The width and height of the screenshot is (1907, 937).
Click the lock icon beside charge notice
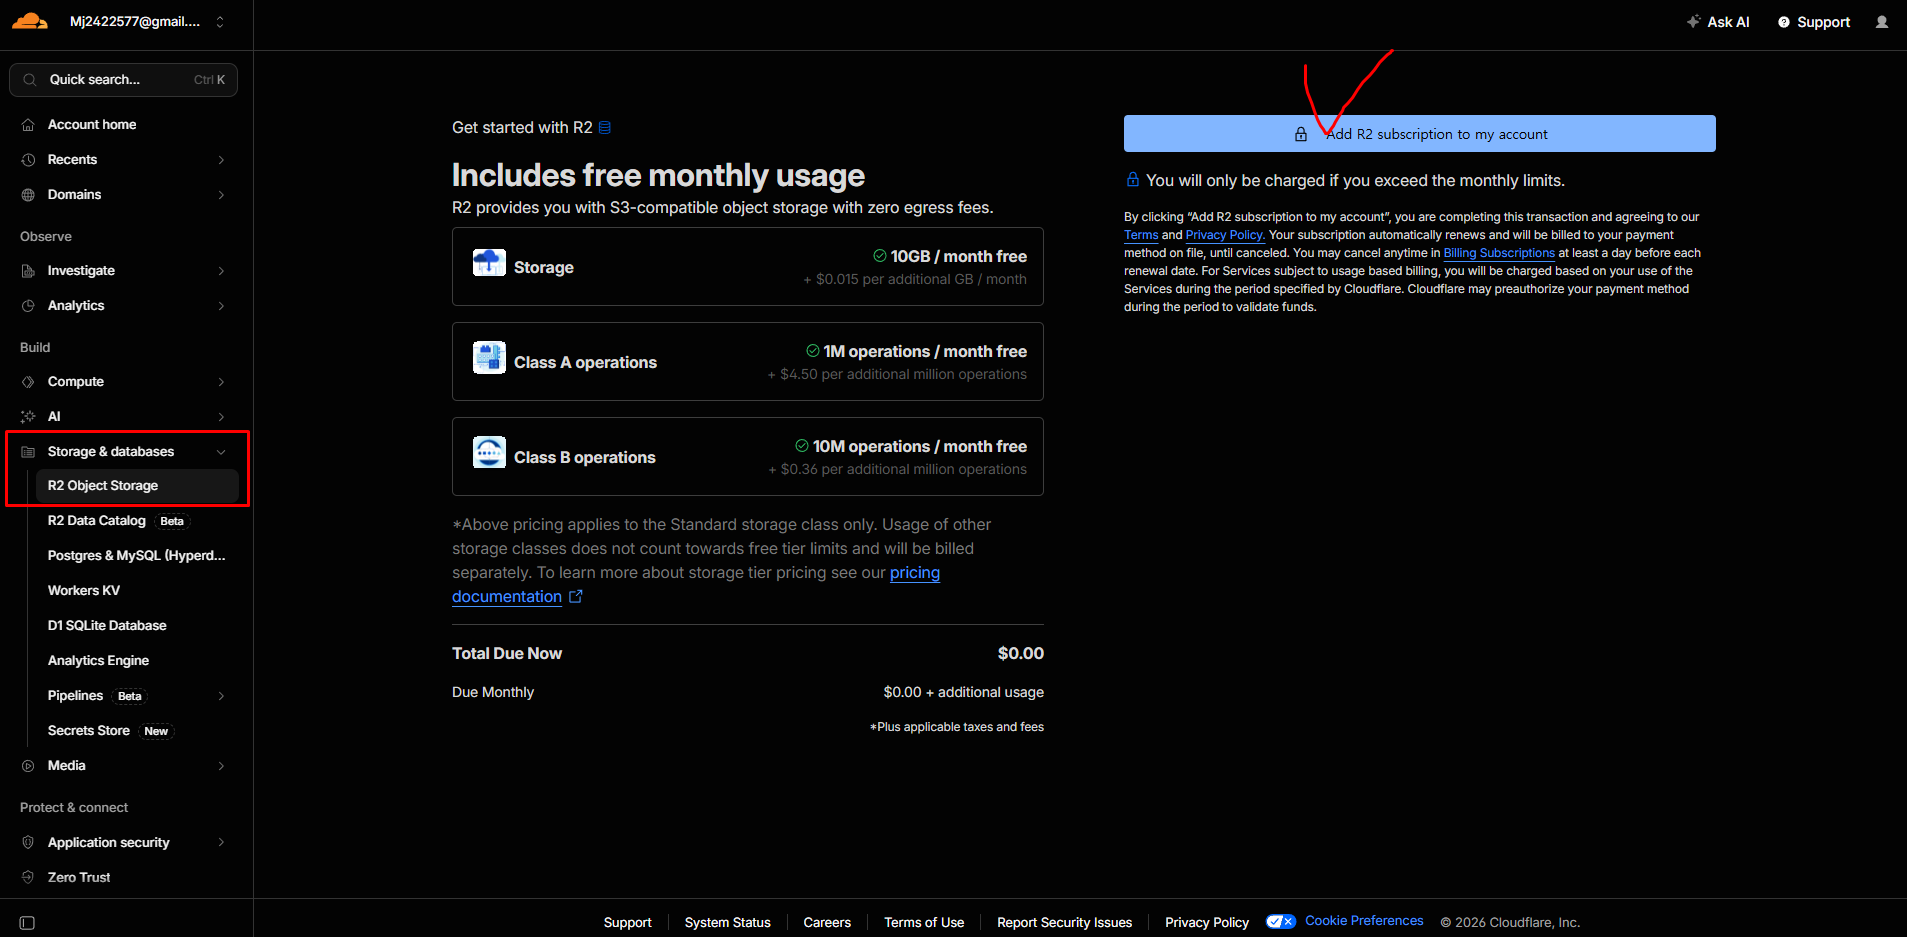(x=1133, y=180)
